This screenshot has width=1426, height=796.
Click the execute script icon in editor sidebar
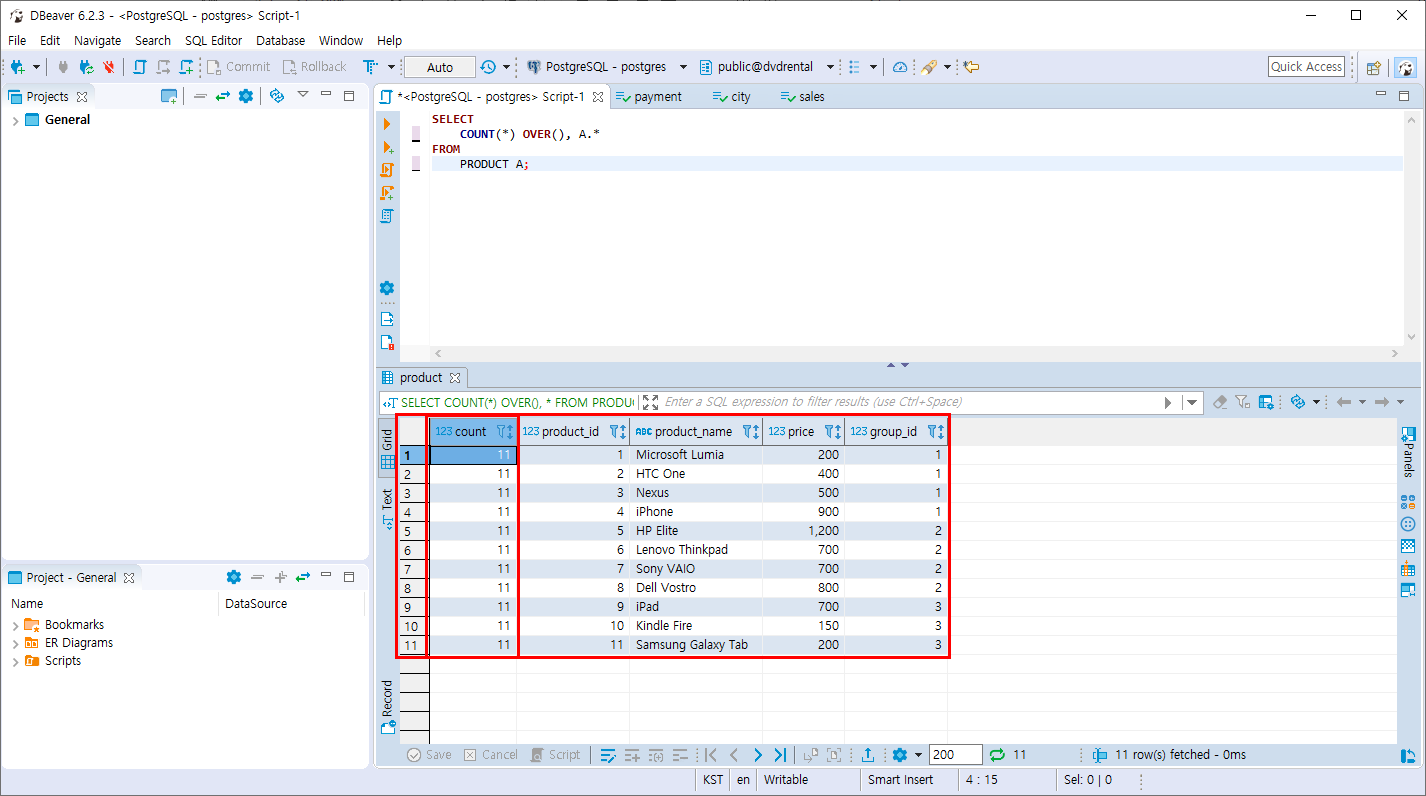(x=387, y=170)
